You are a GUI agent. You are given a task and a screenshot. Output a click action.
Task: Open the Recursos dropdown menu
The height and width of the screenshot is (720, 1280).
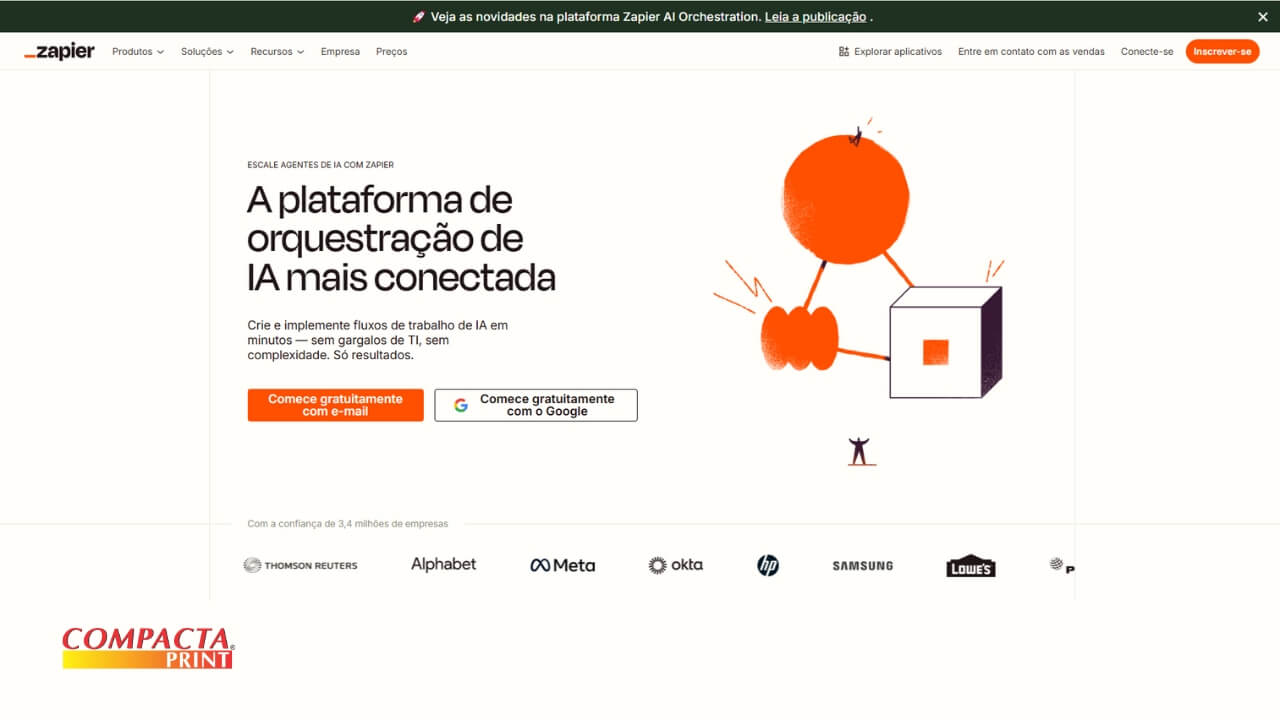[x=277, y=51]
